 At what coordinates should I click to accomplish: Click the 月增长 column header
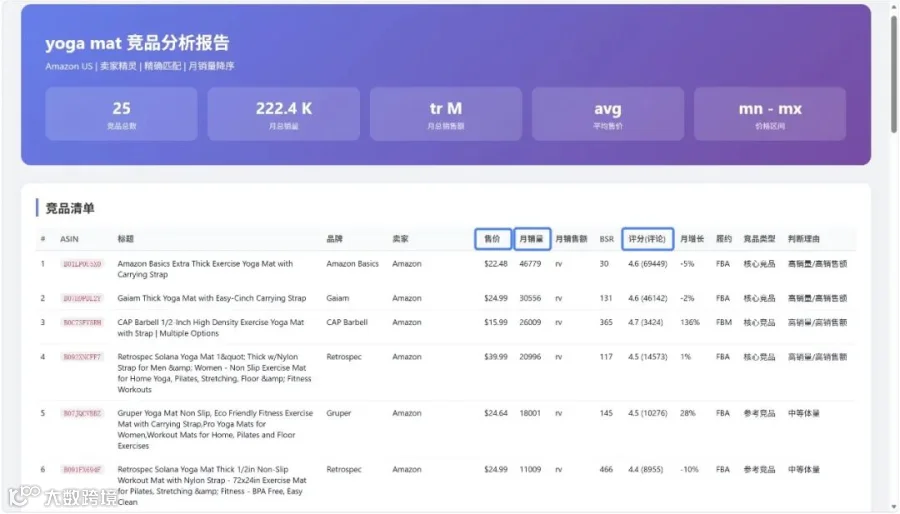[692, 239]
